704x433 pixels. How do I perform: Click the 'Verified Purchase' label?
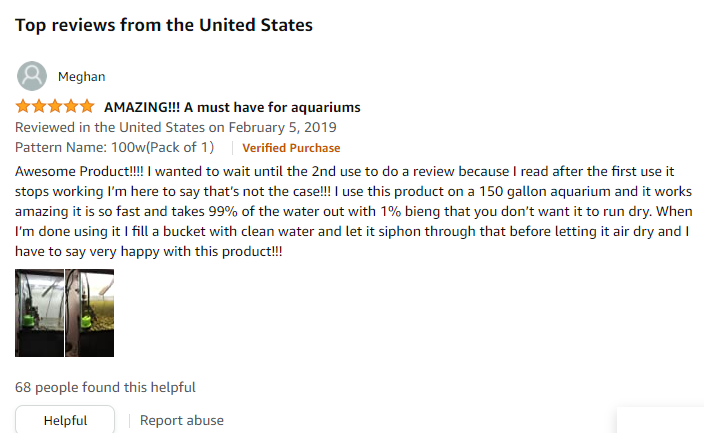291,148
